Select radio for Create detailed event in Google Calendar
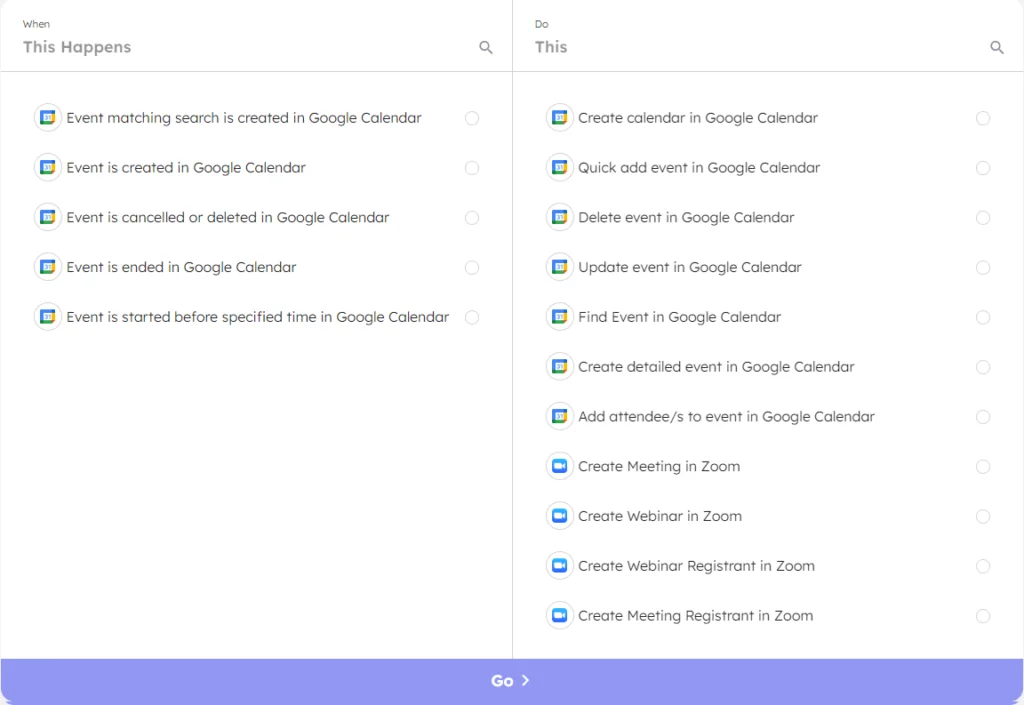This screenshot has height=705, width=1024. coord(983,367)
